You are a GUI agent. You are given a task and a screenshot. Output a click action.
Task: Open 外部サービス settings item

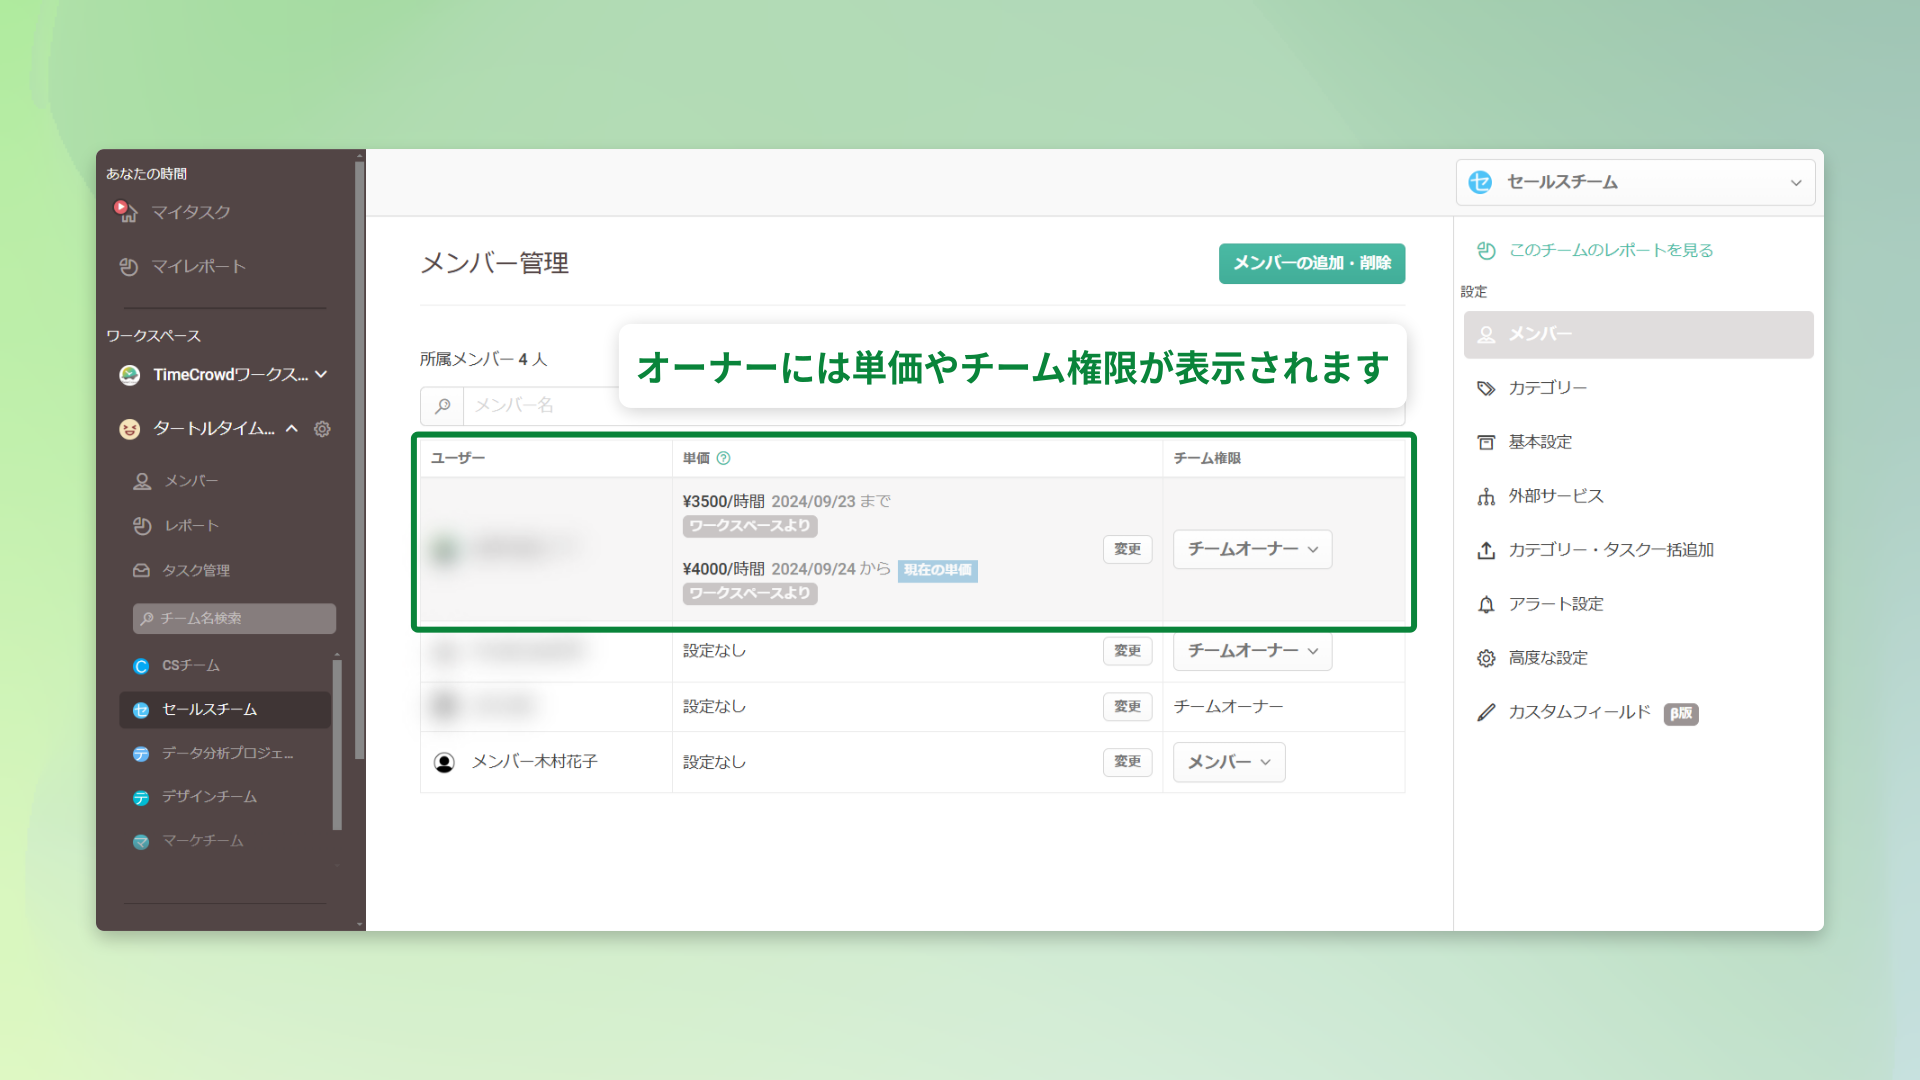[x=1555, y=496]
